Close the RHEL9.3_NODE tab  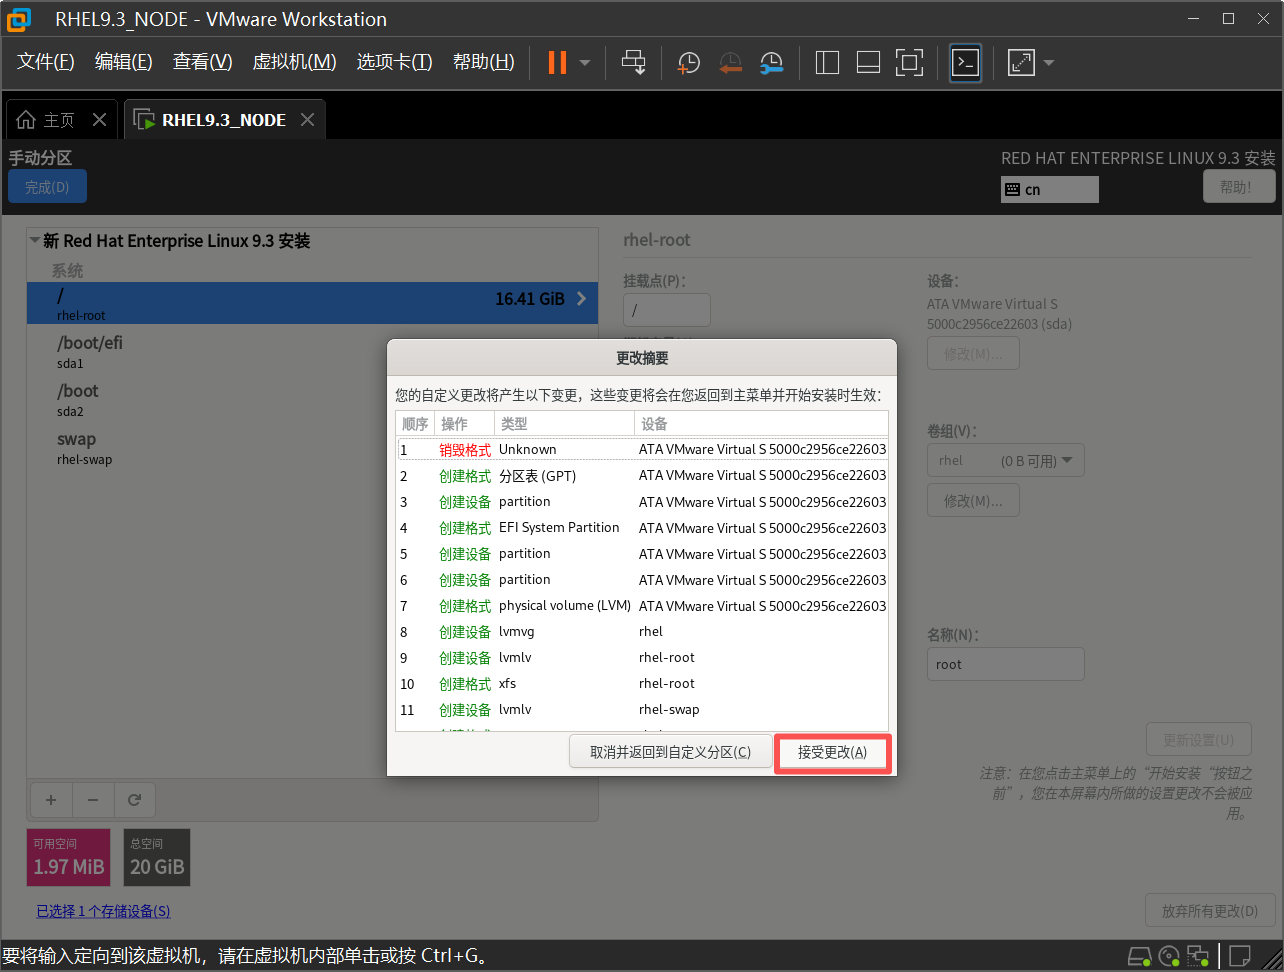click(x=307, y=120)
